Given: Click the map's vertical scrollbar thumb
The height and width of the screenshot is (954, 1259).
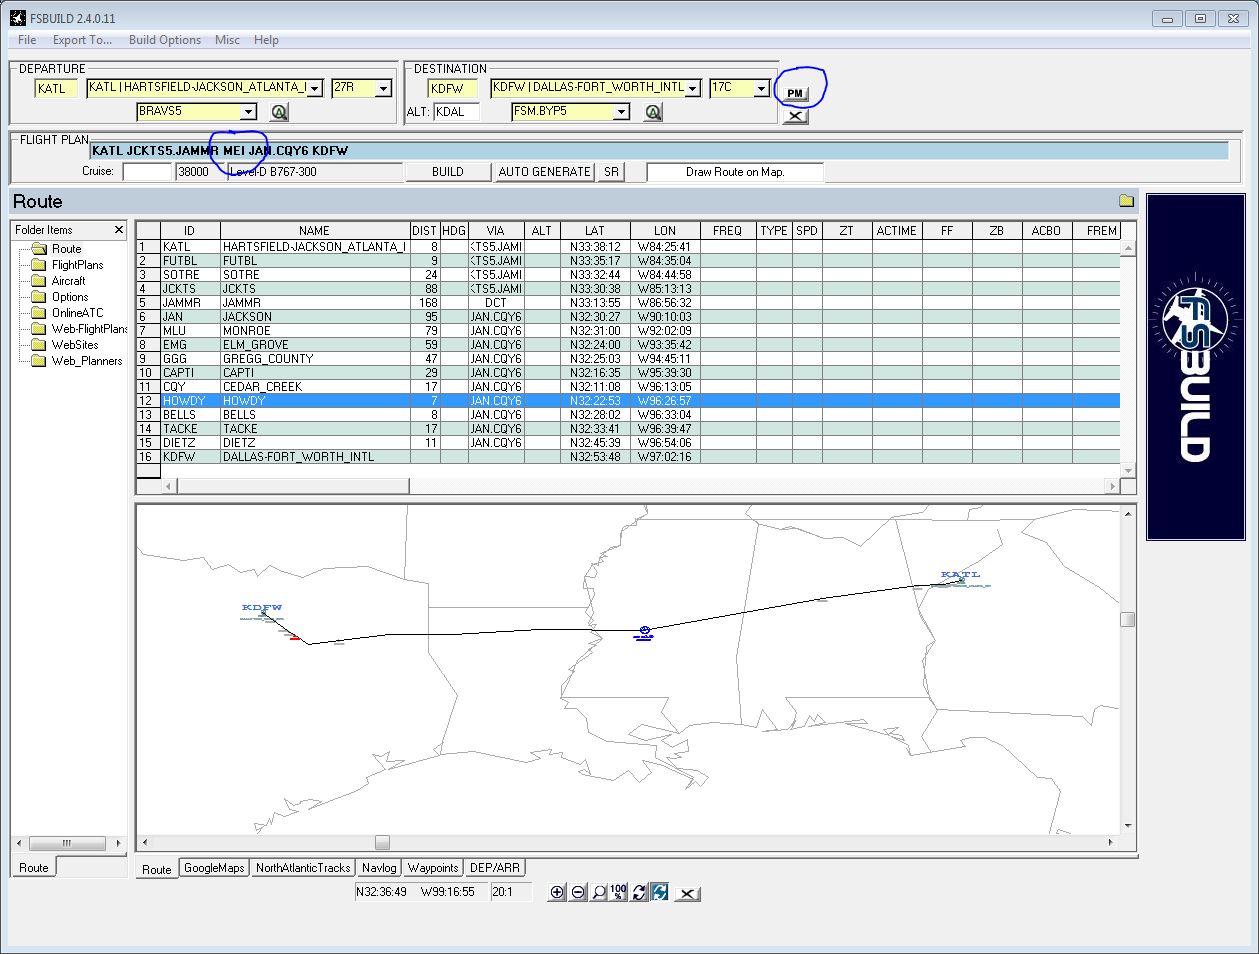Looking at the screenshot, I should point(1127,620).
